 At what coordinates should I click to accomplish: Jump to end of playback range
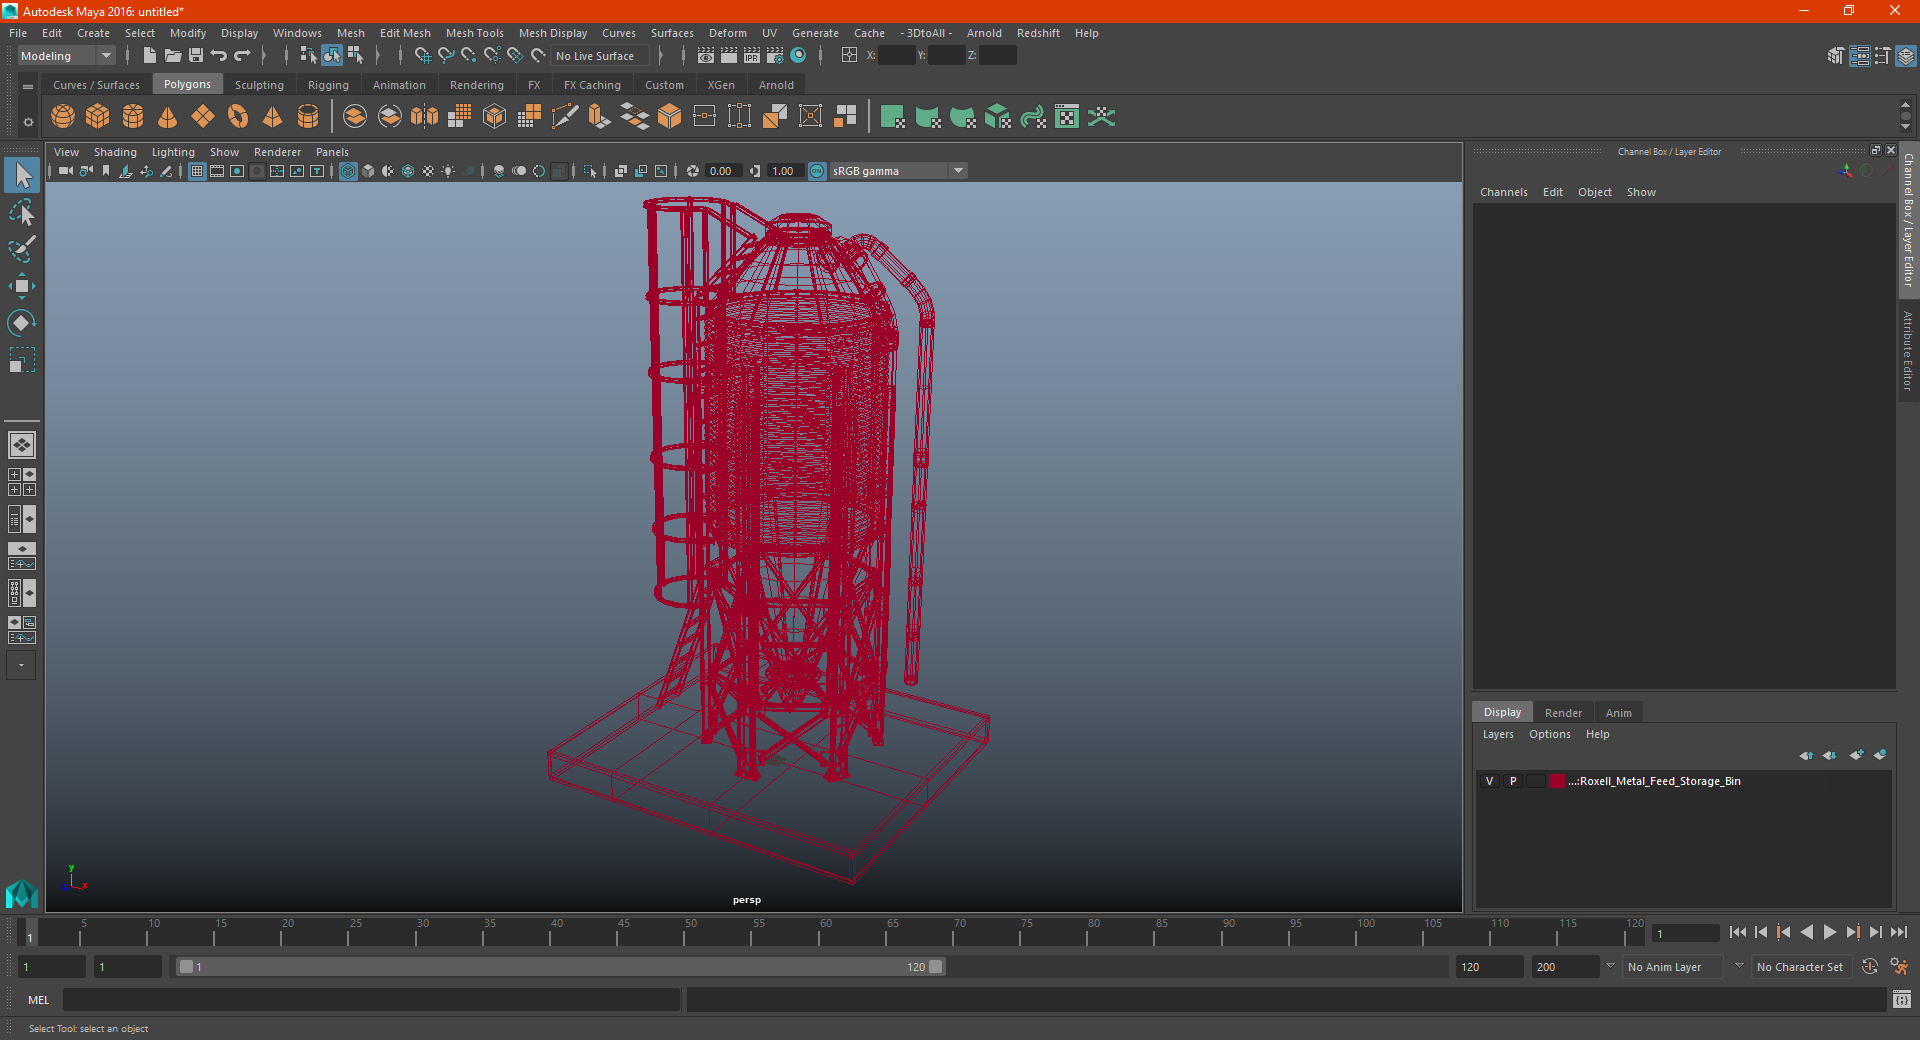click(x=1898, y=932)
